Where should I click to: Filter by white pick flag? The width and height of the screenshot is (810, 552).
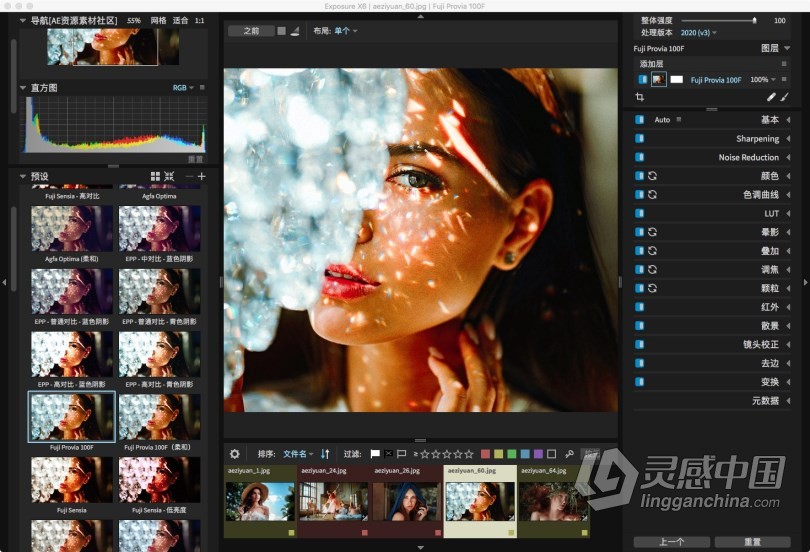click(x=376, y=454)
